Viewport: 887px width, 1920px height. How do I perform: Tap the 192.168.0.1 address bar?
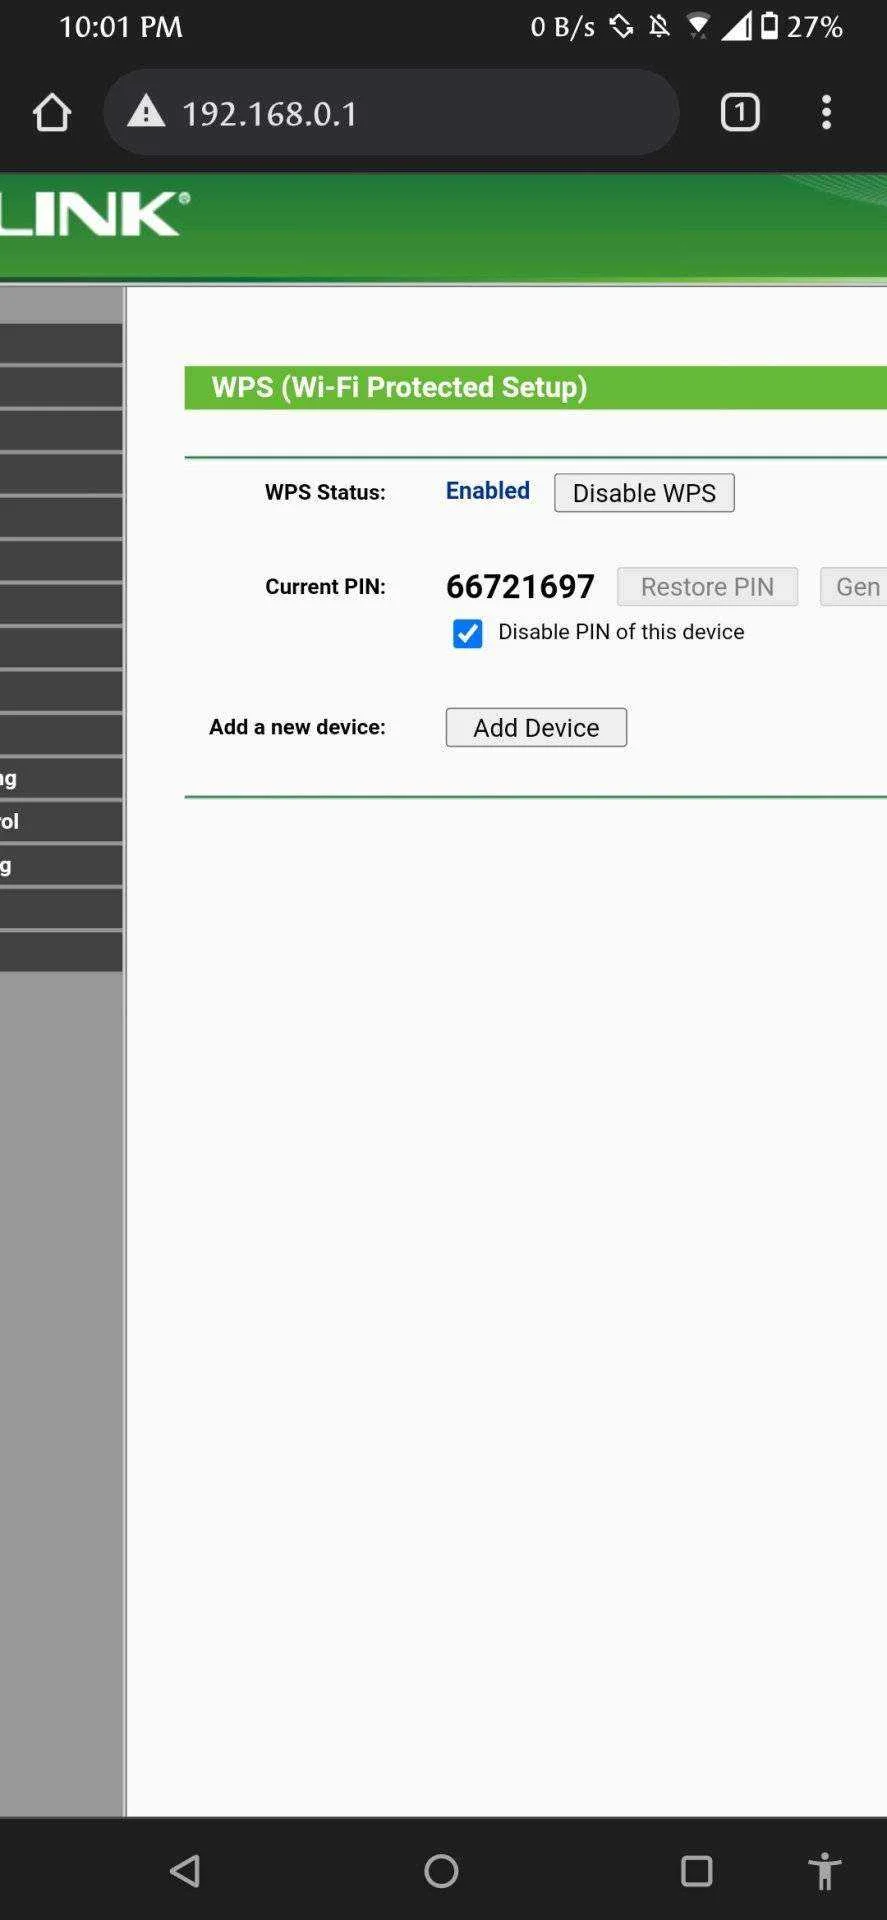coord(391,112)
